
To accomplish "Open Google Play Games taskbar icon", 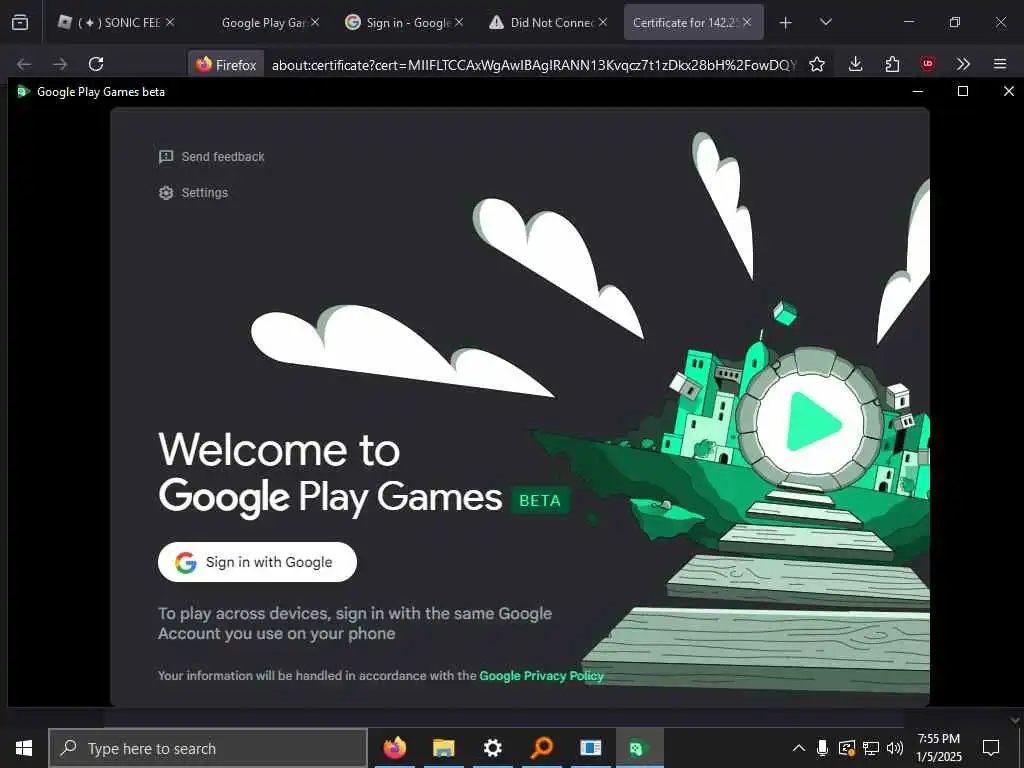I will 637,748.
